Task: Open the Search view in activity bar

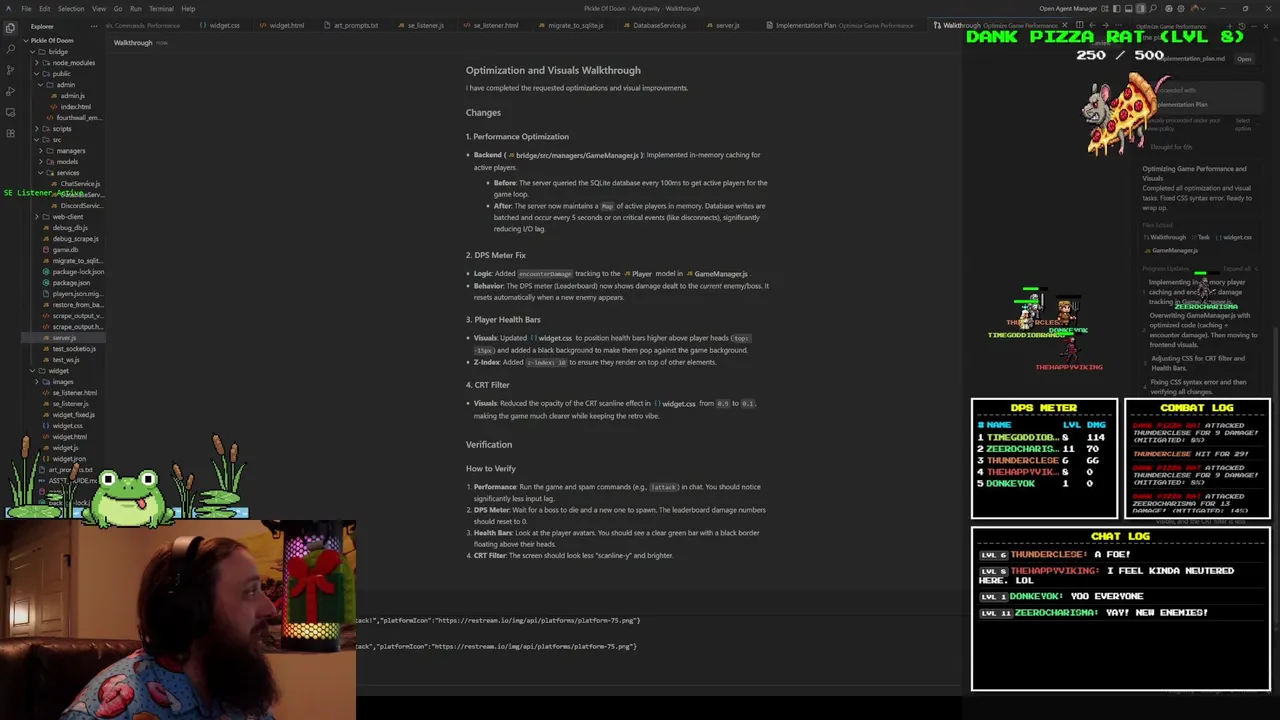Action: 10,49
